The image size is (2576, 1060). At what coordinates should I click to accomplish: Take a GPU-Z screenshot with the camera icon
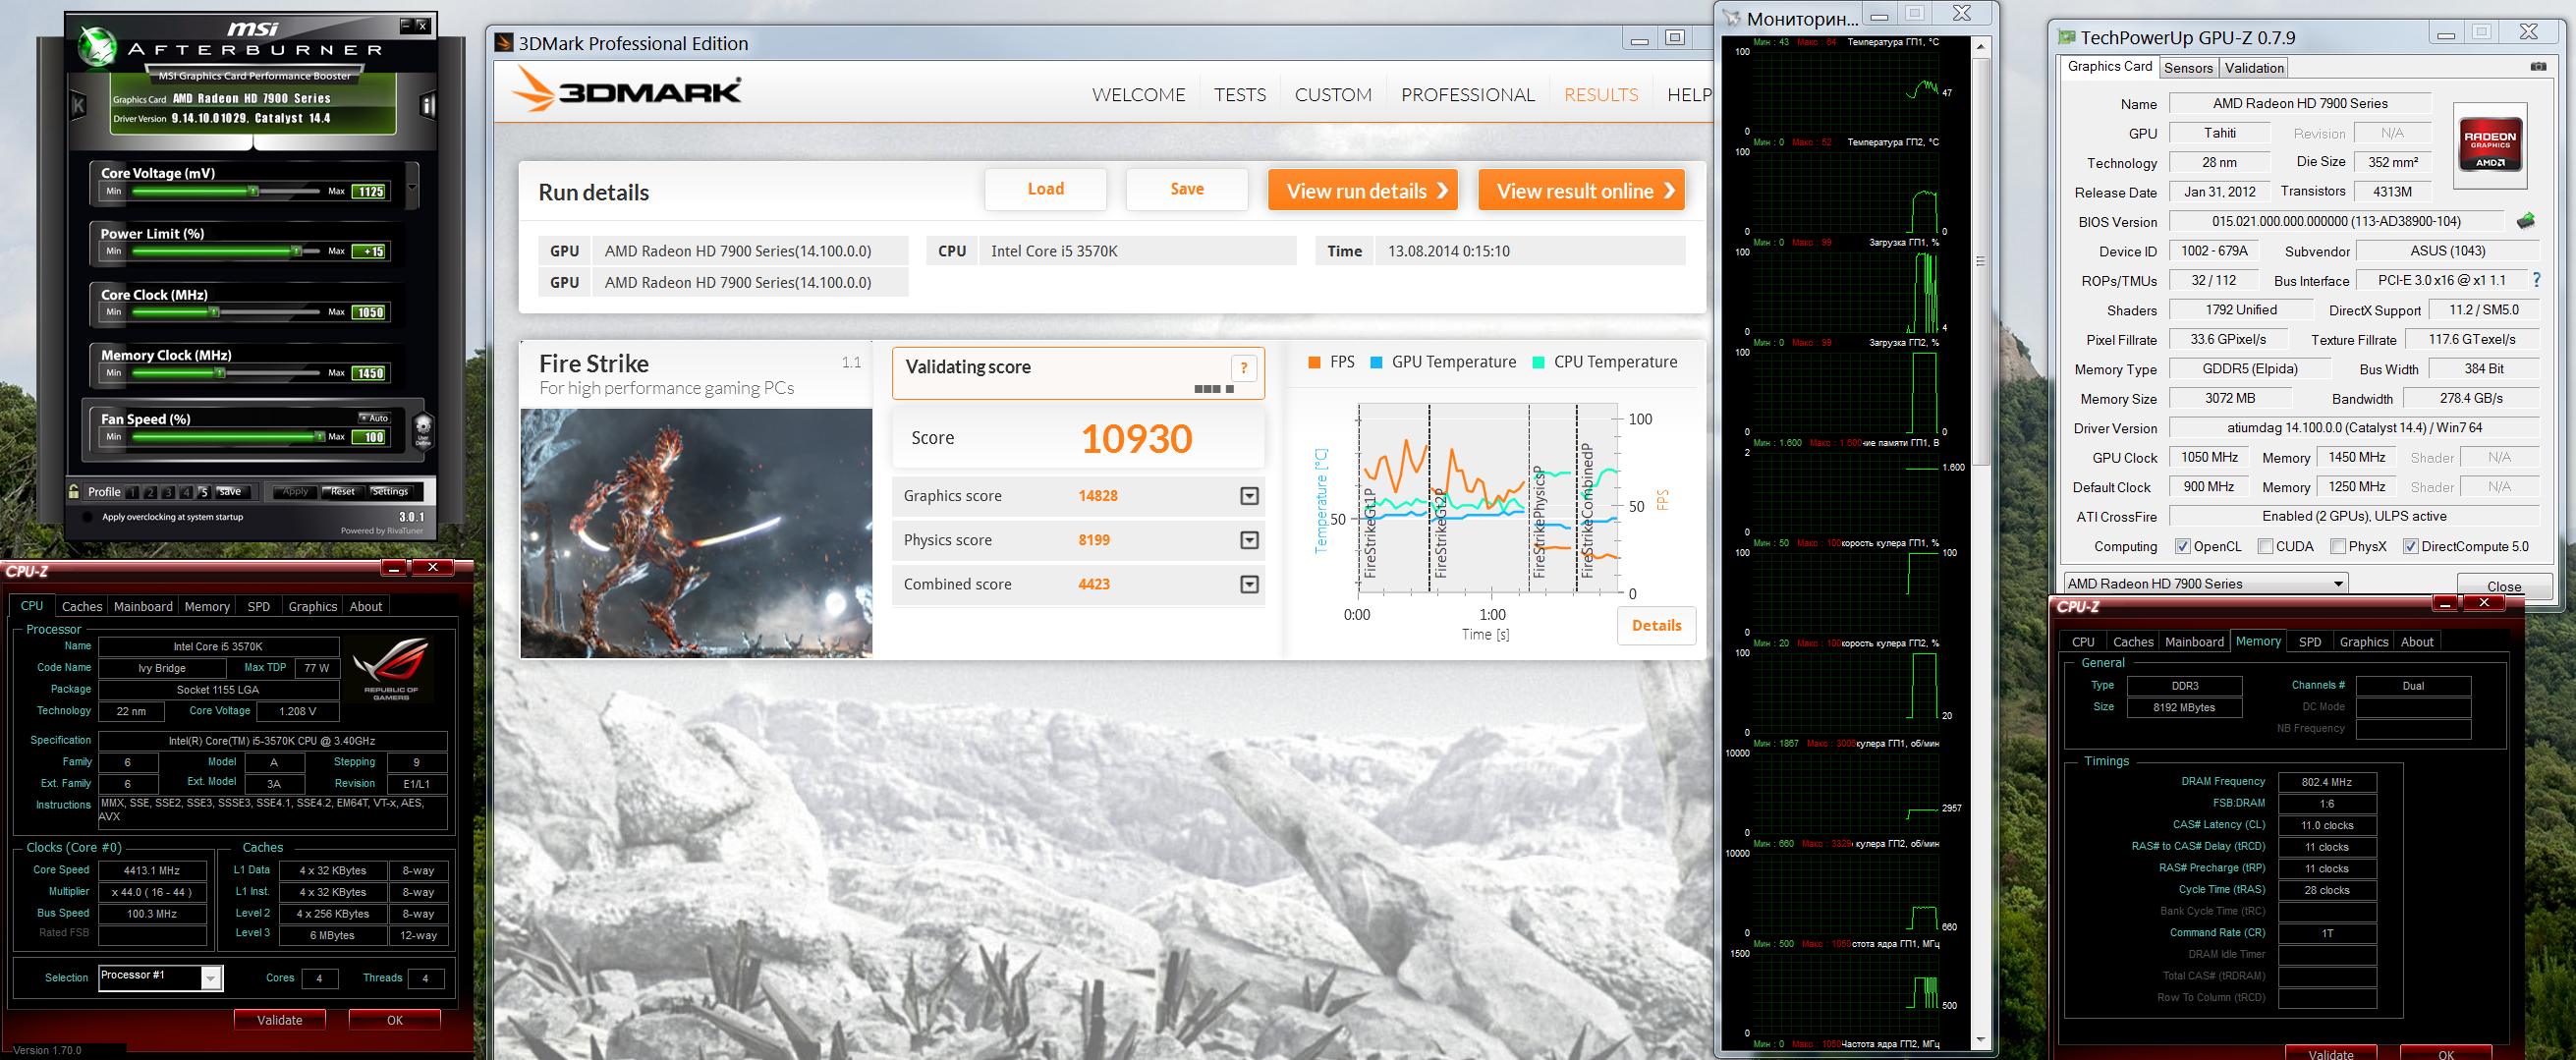[x=2538, y=67]
